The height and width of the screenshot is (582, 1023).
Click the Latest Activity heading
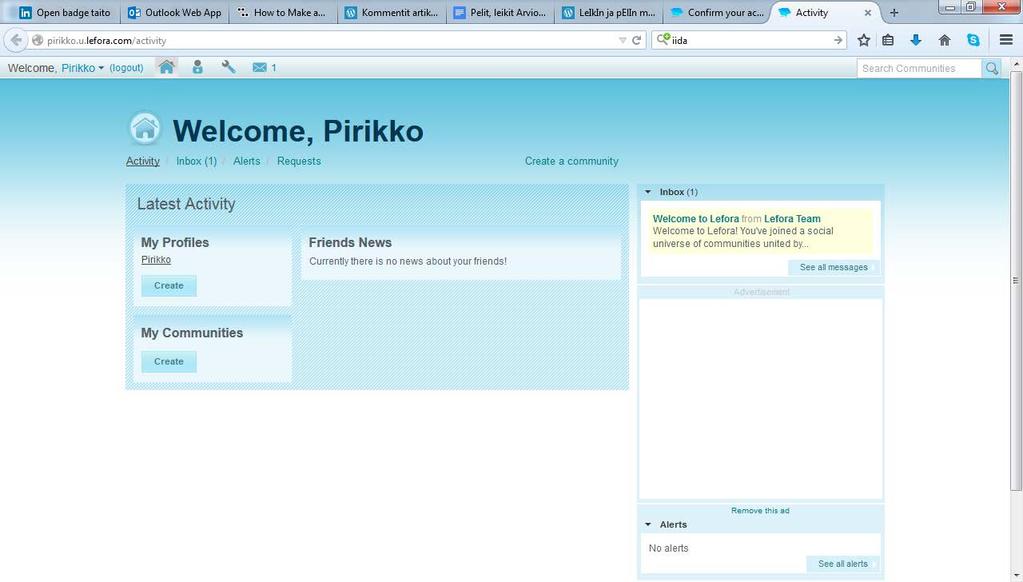(x=186, y=204)
